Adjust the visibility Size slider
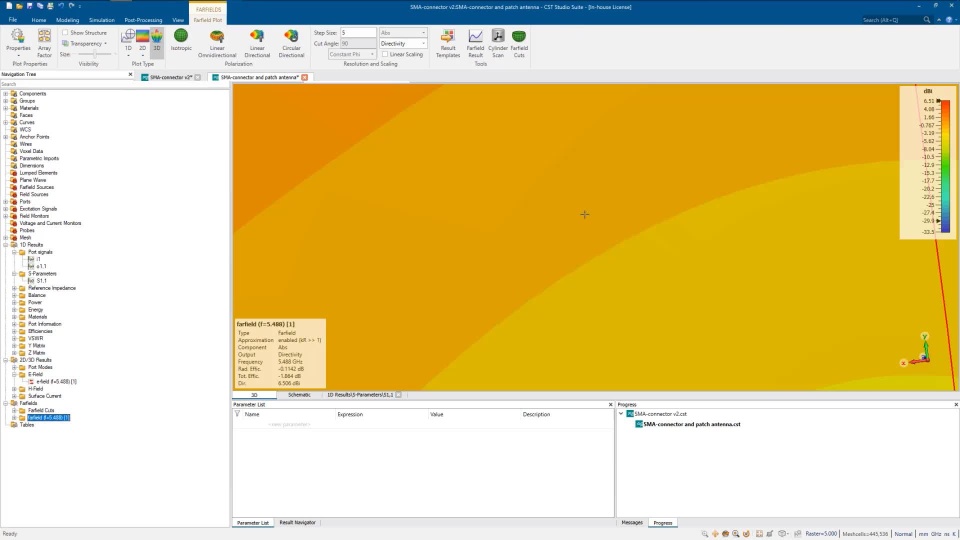 tap(94, 54)
